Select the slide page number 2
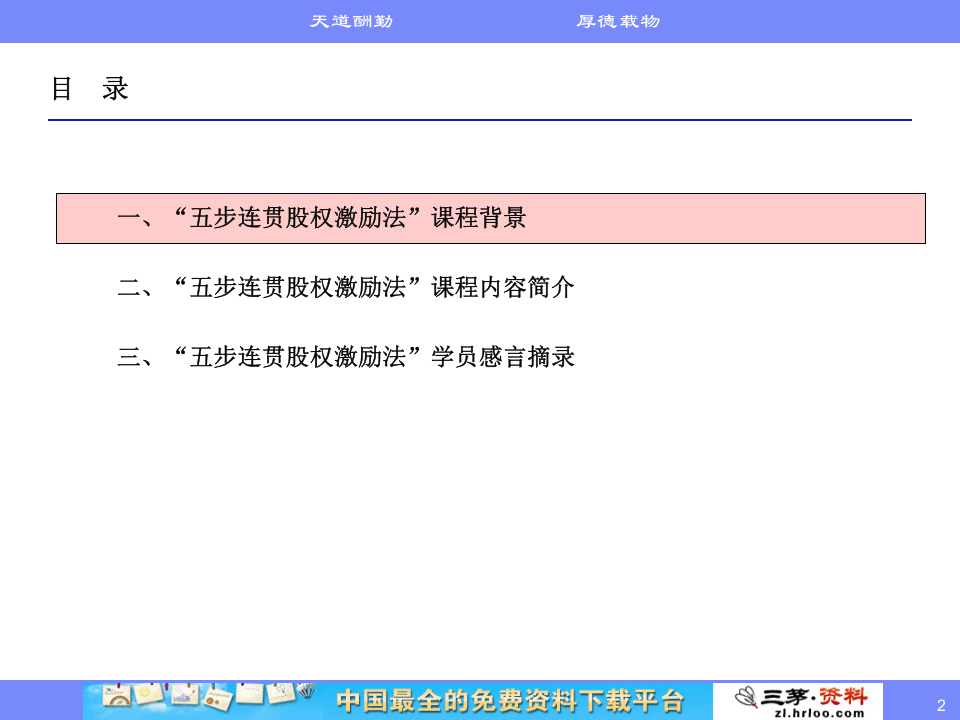This screenshot has width=960, height=720. pos(941,705)
